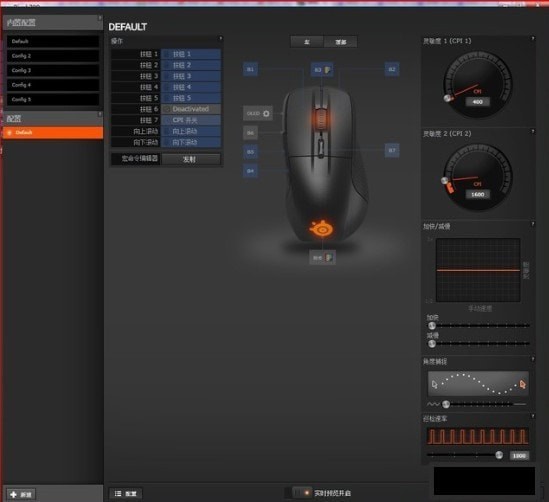Open the 按钮 6 Deactivated mapping dropdown
The height and width of the screenshot is (502, 549).
coord(191,109)
